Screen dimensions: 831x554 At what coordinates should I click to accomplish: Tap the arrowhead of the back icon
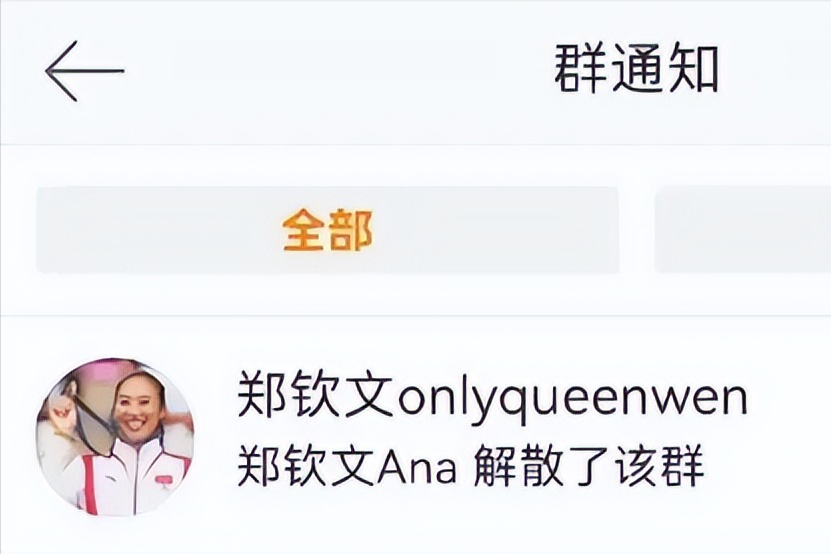(x=61, y=71)
